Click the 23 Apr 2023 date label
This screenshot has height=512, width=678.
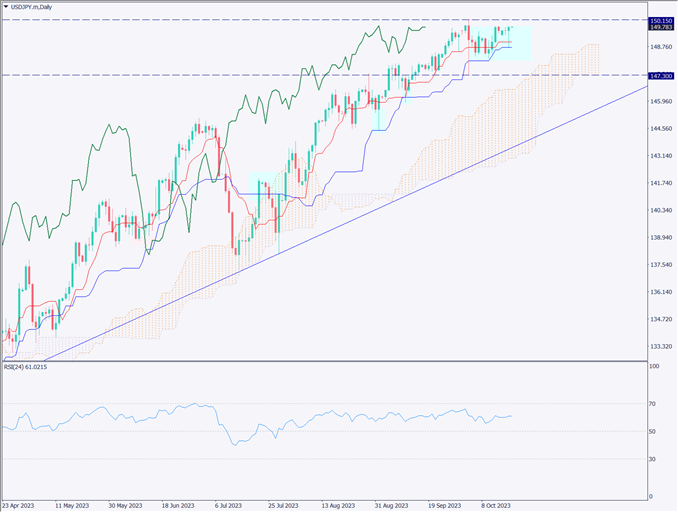click(21, 506)
